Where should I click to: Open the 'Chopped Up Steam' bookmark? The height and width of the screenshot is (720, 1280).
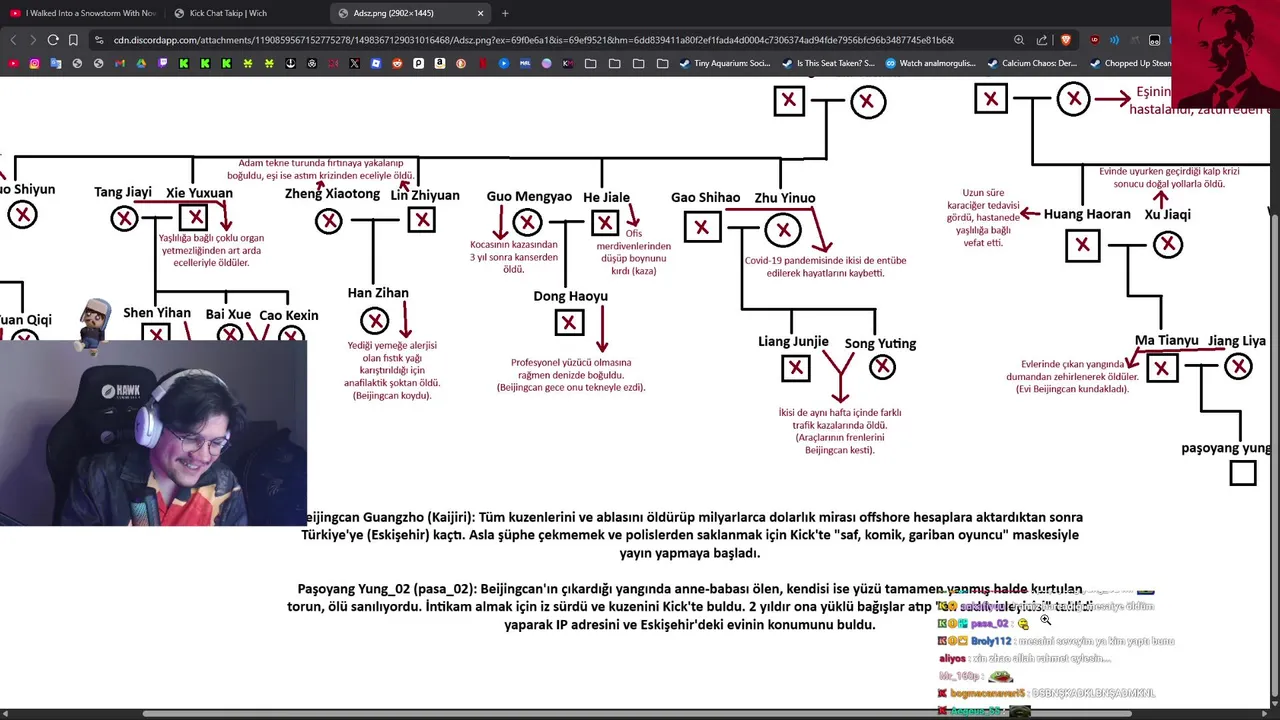click(x=1130, y=63)
